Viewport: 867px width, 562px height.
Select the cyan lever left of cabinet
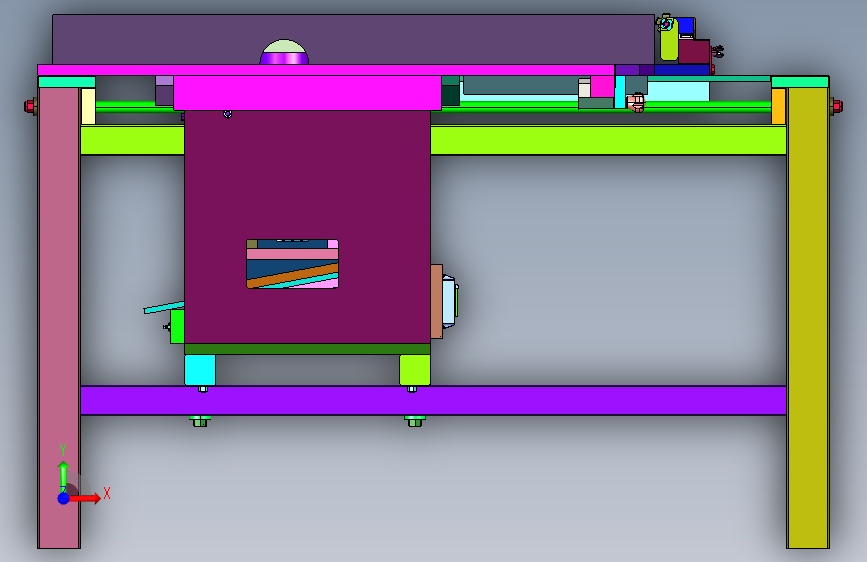point(164,307)
